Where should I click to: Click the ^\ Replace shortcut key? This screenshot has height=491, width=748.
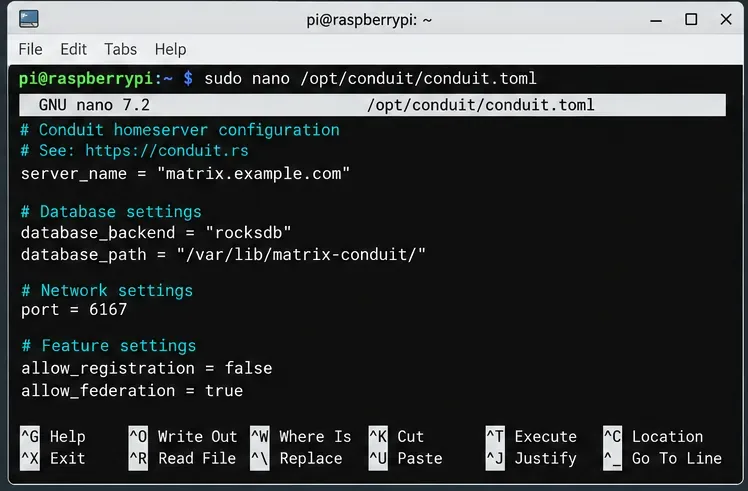tap(260, 458)
